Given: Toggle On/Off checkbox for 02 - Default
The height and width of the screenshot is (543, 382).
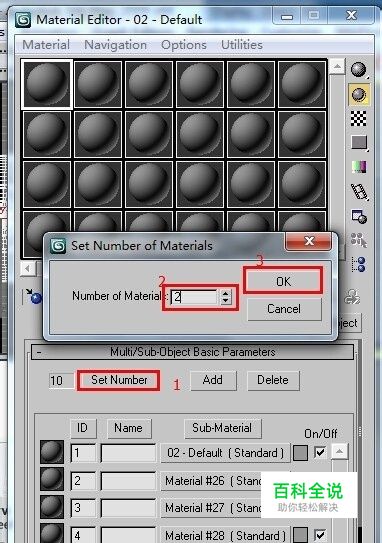Looking at the screenshot, I should pos(320,452).
